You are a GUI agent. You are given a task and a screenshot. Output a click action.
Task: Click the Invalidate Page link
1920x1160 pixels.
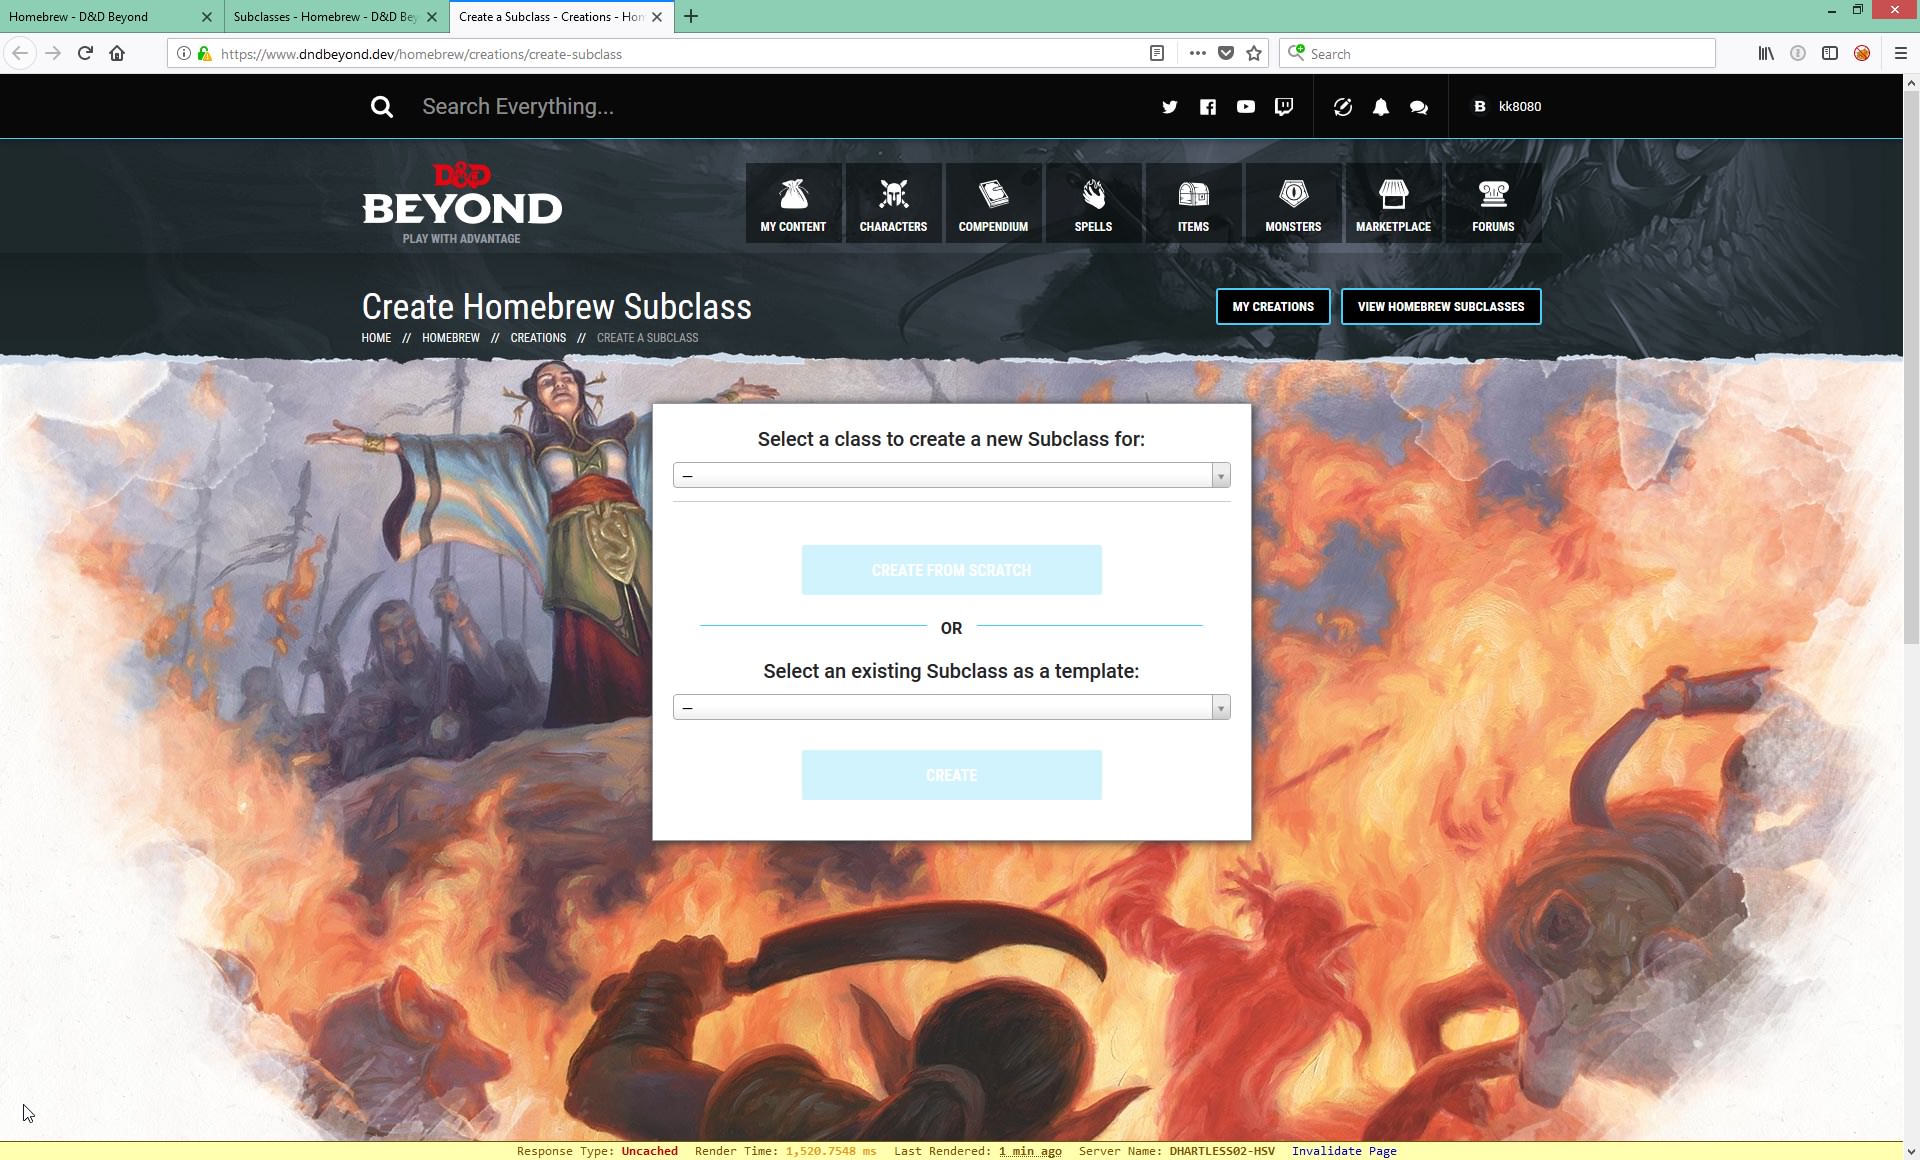[x=1344, y=1151]
